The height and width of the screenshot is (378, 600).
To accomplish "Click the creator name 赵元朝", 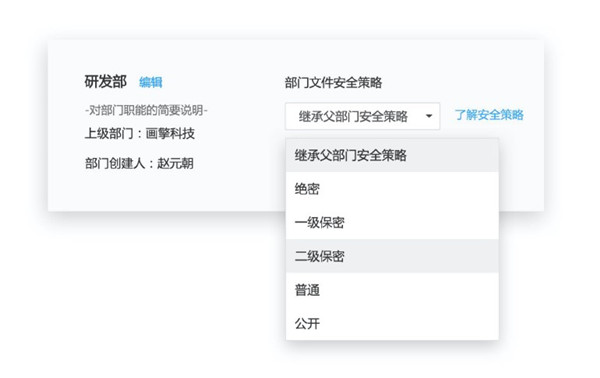I will point(175,163).
